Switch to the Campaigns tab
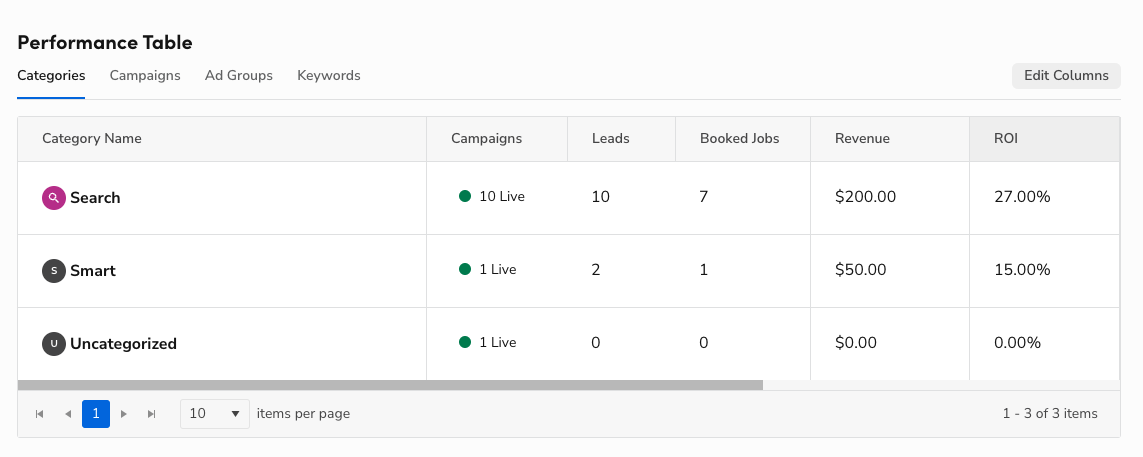This screenshot has width=1143, height=457. tap(145, 76)
